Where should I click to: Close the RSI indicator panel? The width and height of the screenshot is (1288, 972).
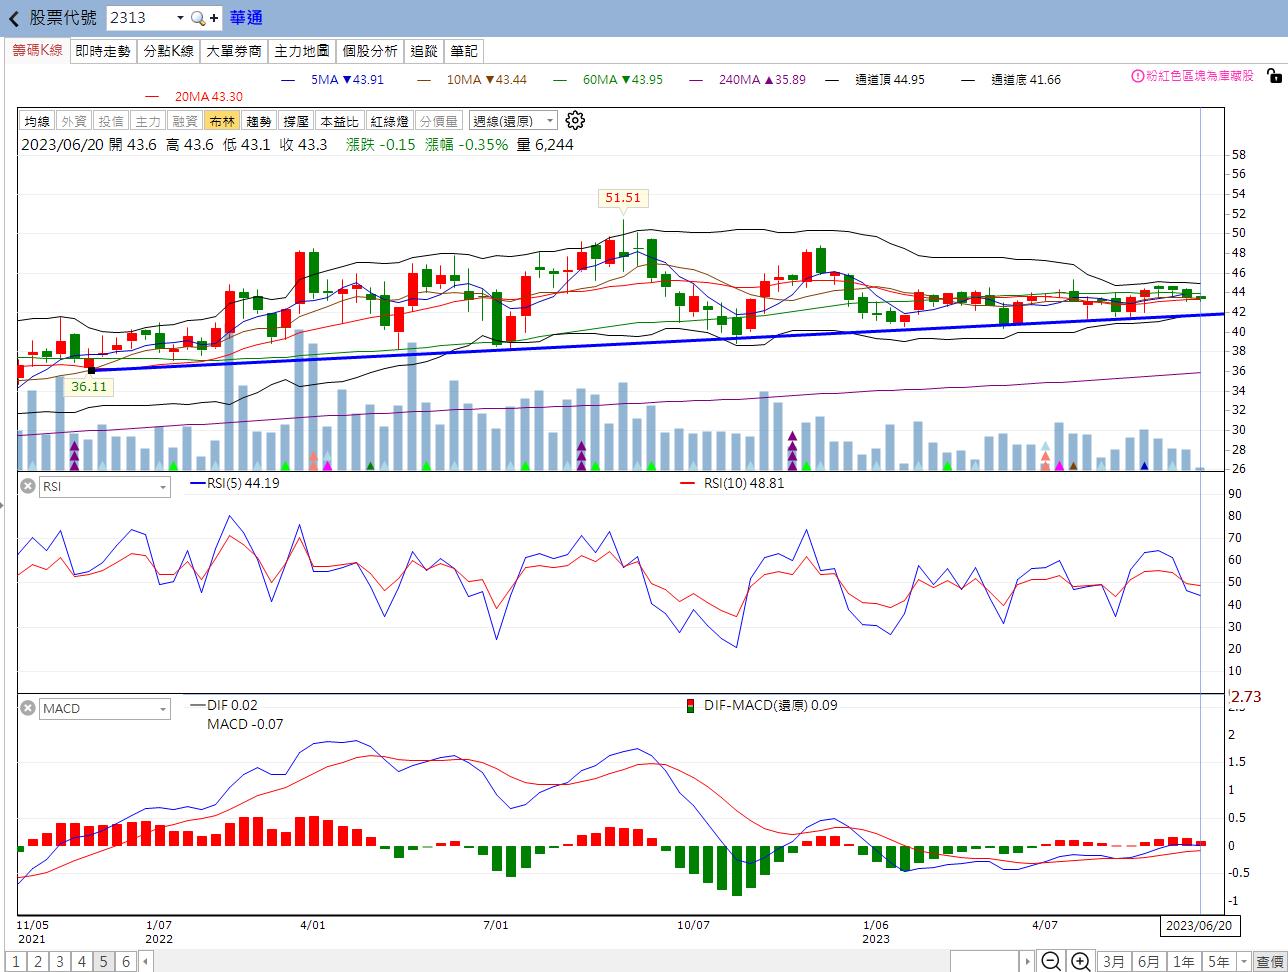coord(28,486)
